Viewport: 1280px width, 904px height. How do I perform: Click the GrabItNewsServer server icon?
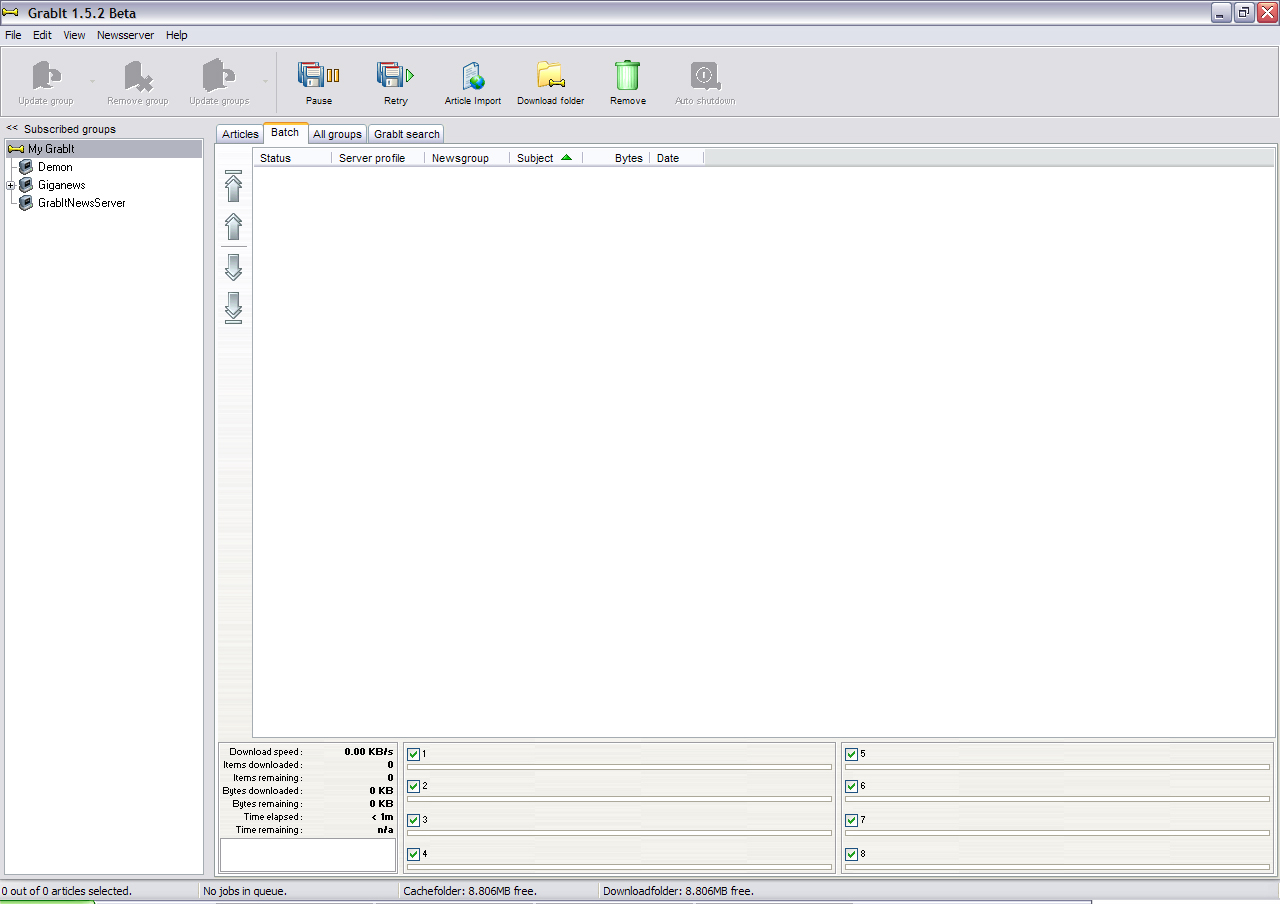[26, 203]
